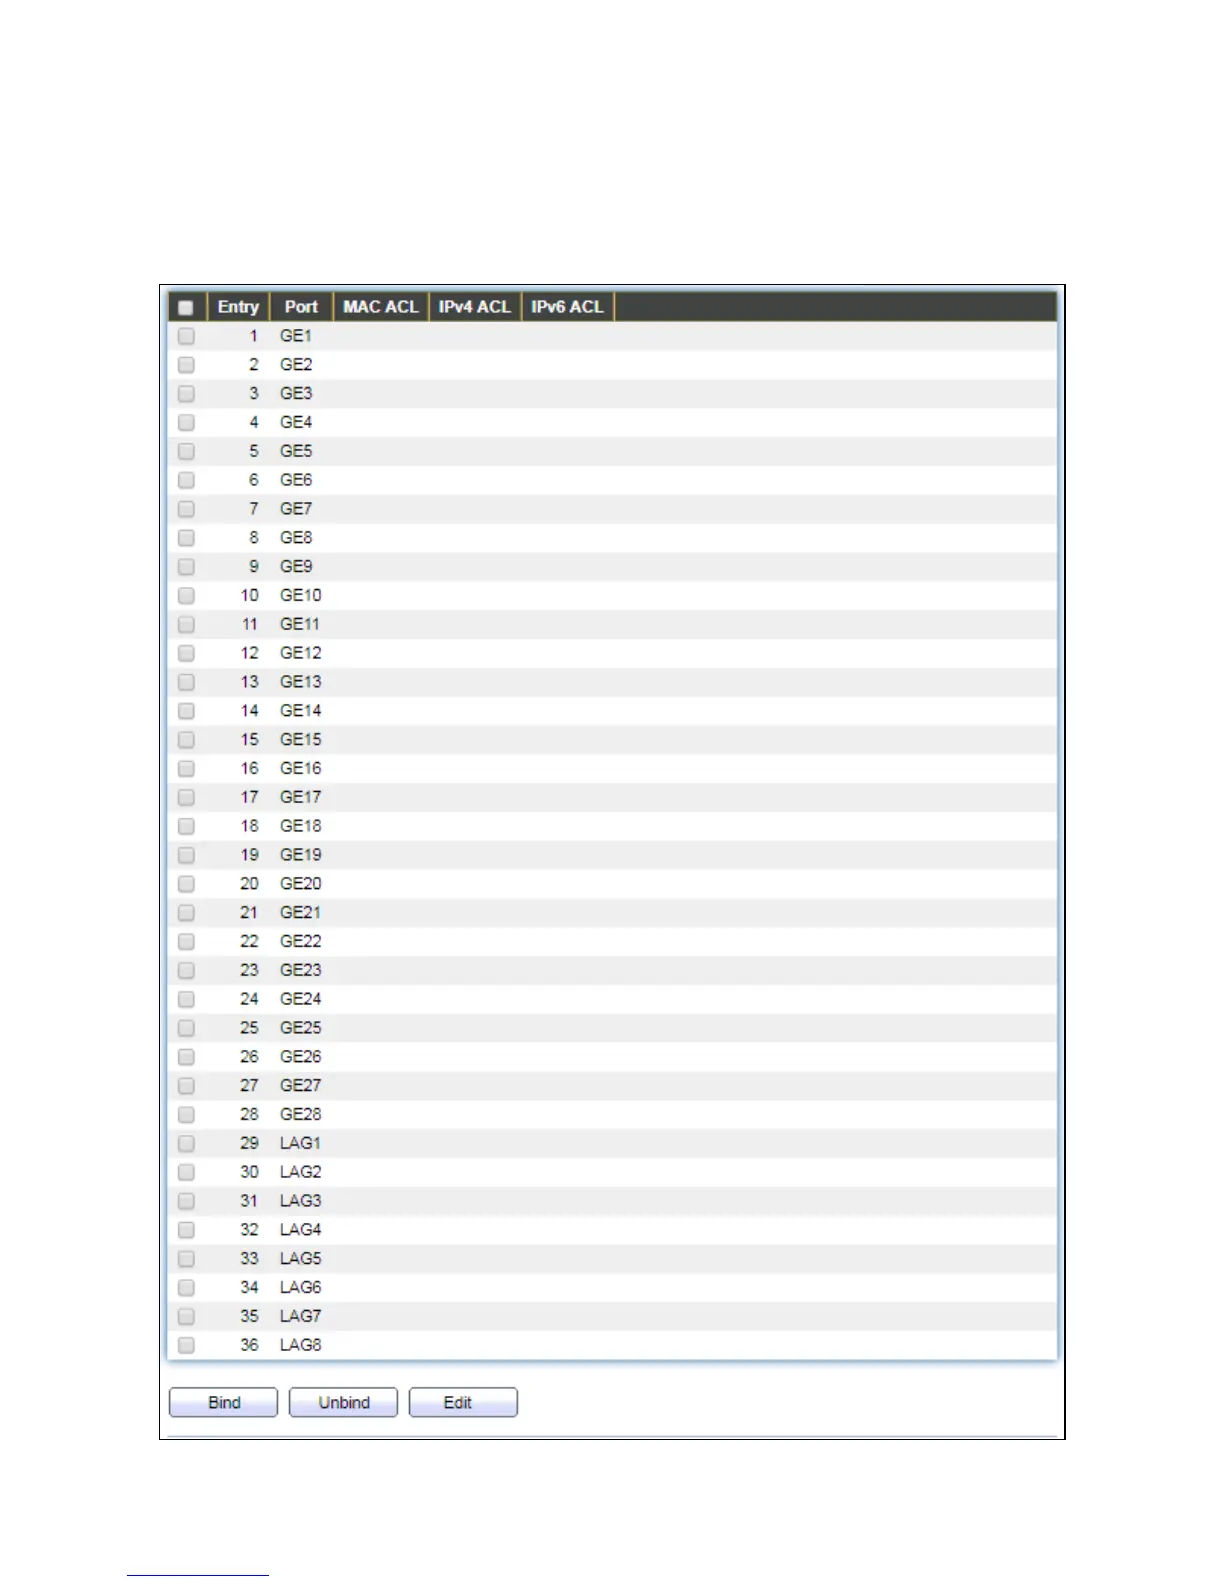Check the box for entry GE2

[x=186, y=365]
